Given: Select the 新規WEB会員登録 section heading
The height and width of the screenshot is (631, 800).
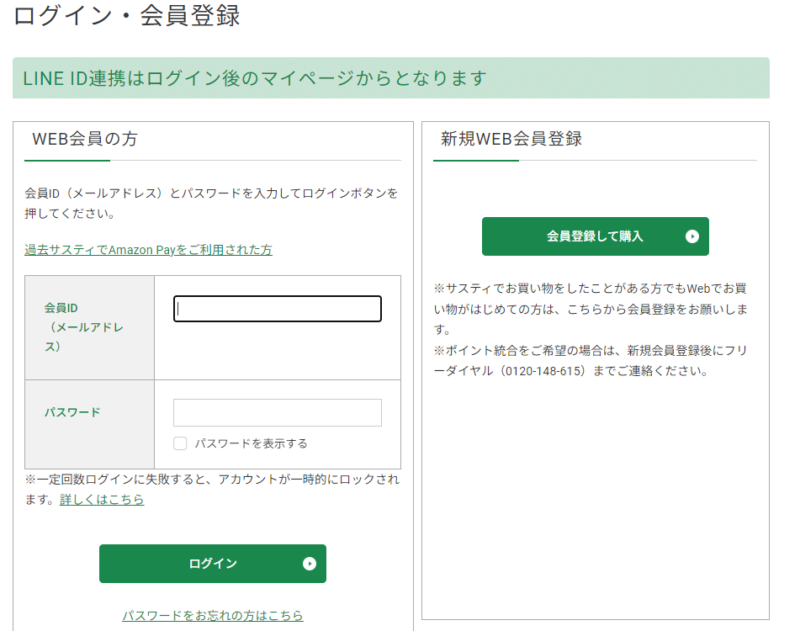Looking at the screenshot, I should tap(511, 139).
